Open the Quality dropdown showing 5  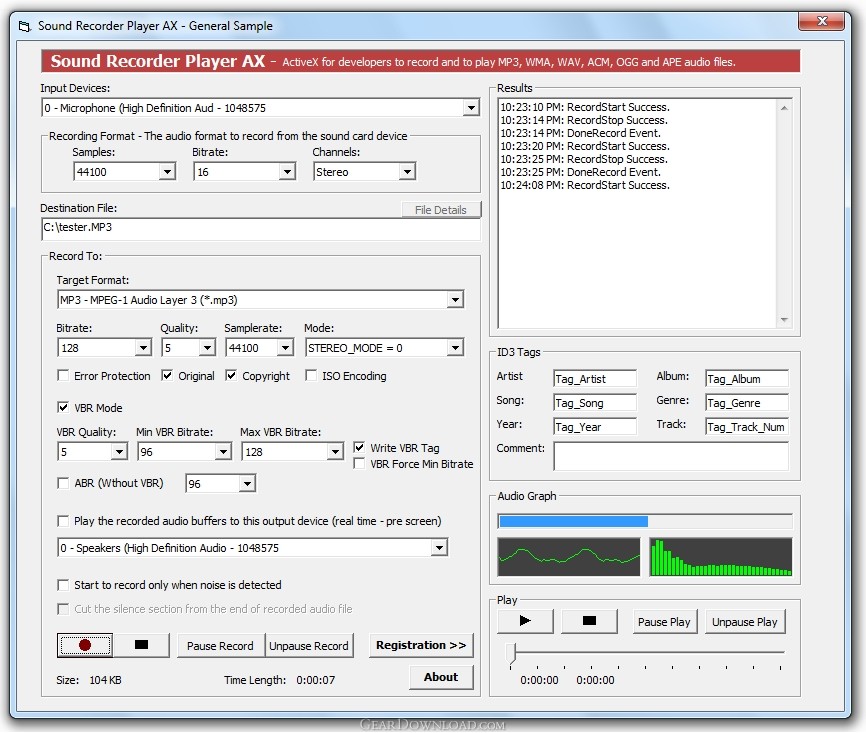click(207, 348)
